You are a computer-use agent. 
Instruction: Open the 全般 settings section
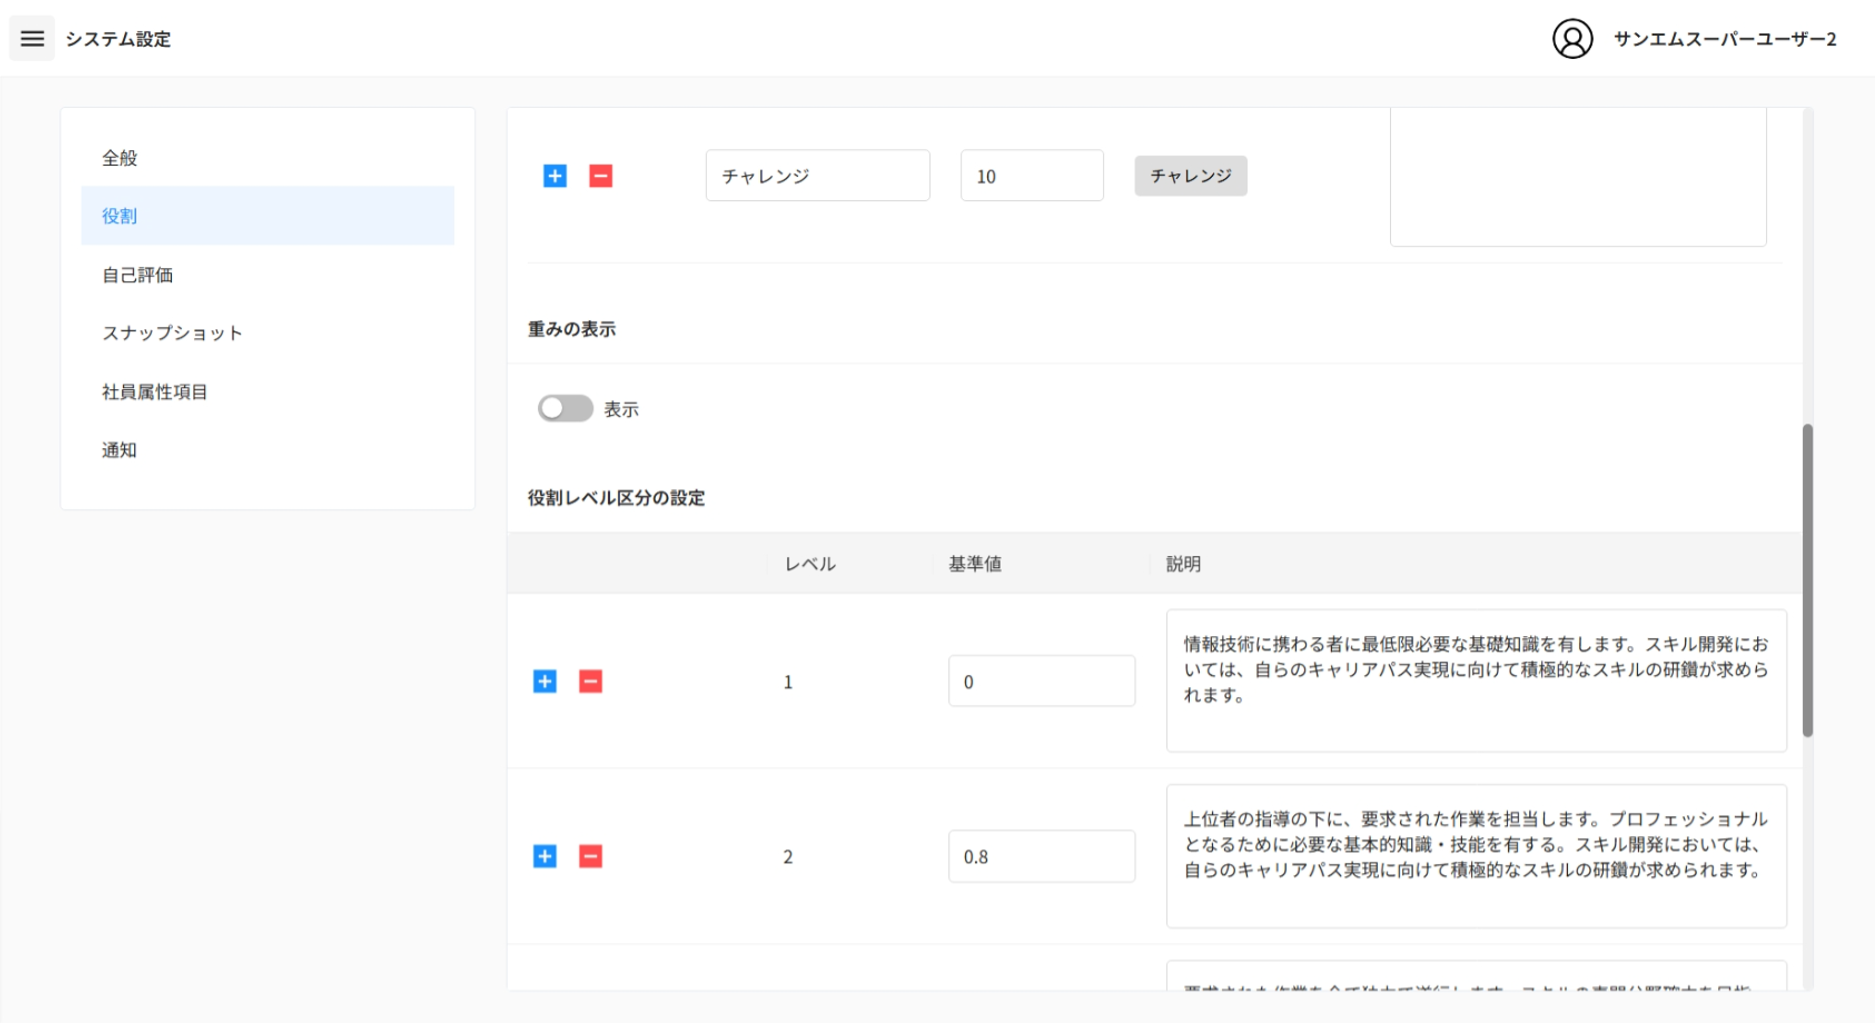[267, 158]
